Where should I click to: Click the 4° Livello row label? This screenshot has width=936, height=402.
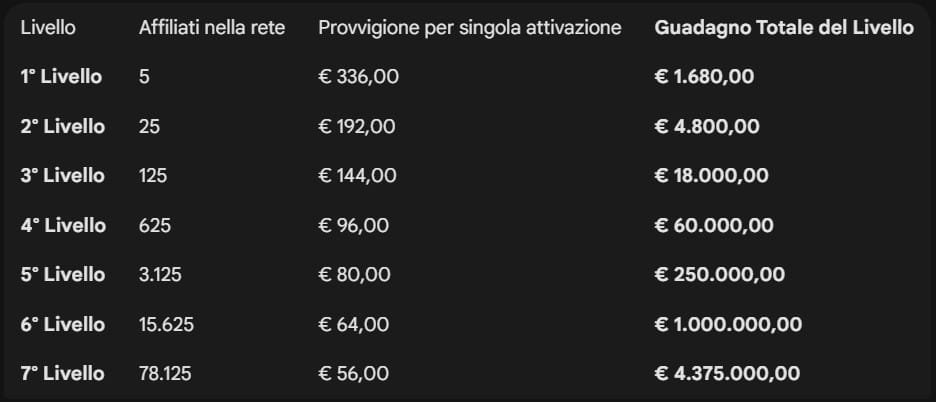point(63,226)
